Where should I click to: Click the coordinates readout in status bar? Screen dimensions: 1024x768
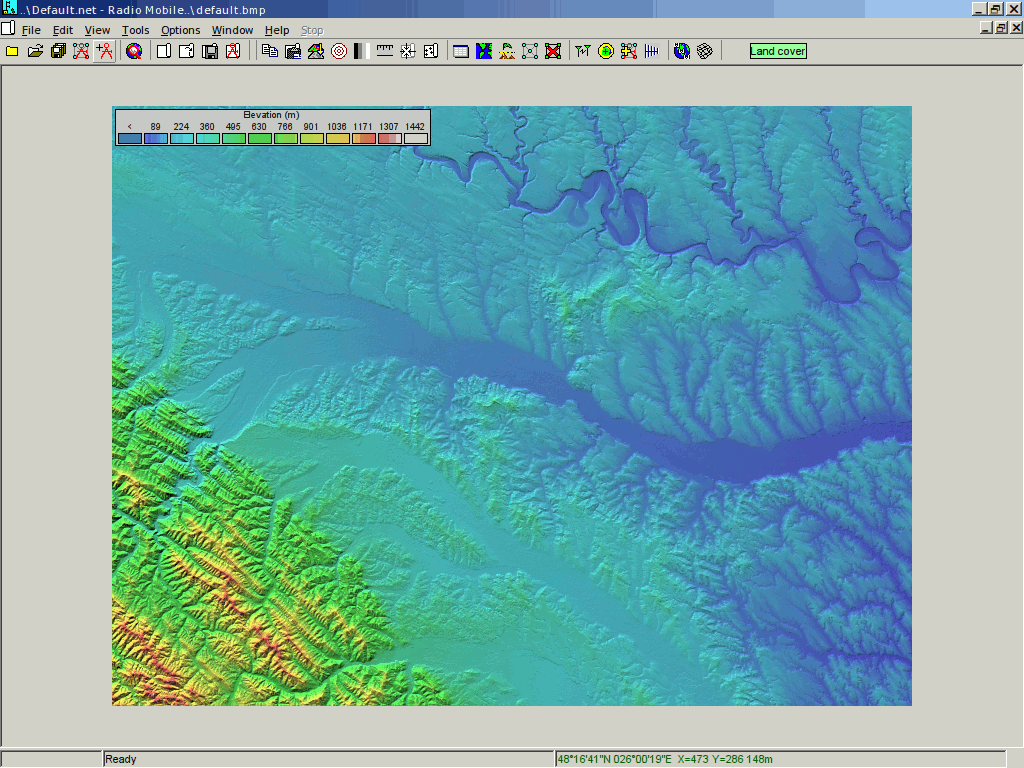coord(665,759)
